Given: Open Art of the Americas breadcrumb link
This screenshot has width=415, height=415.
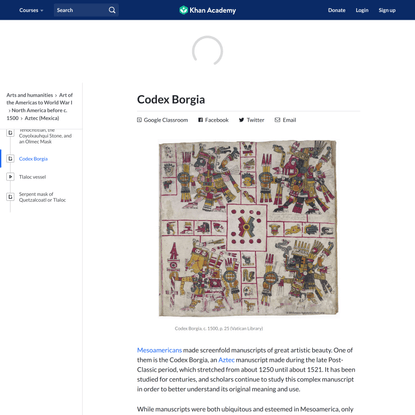Looking at the screenshot, I should 39,99.
